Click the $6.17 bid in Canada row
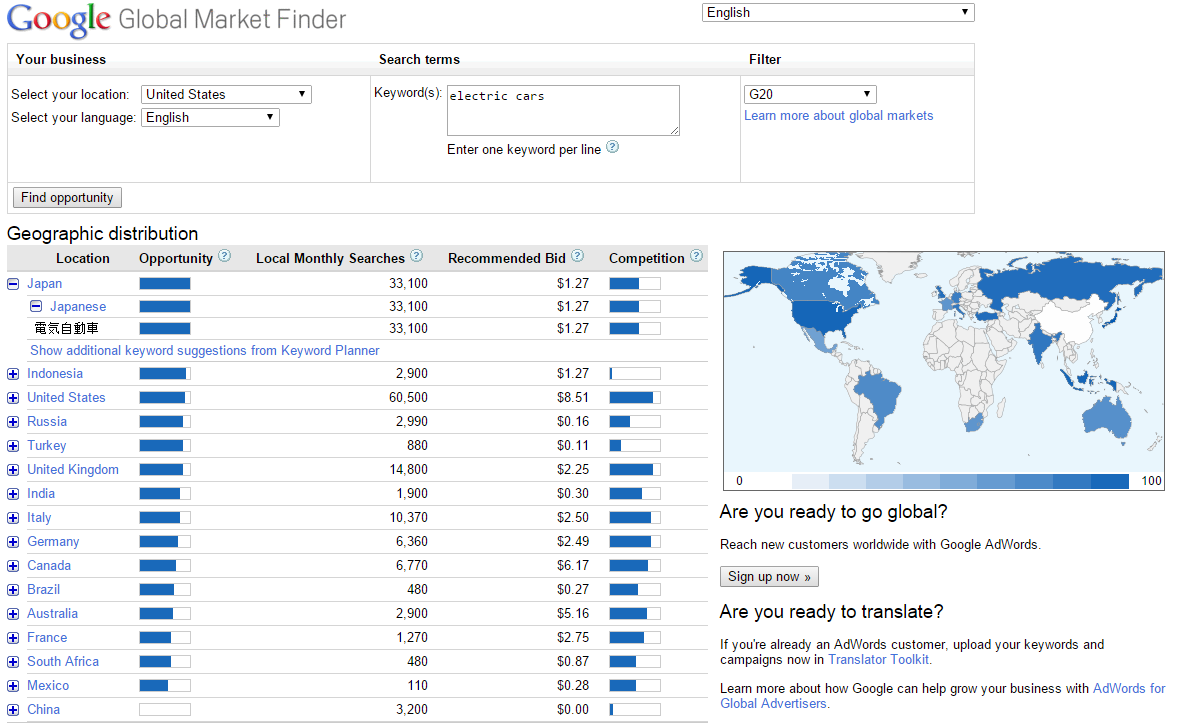Viewport: 1183px width, 723px height. click(x=573, y=565)
